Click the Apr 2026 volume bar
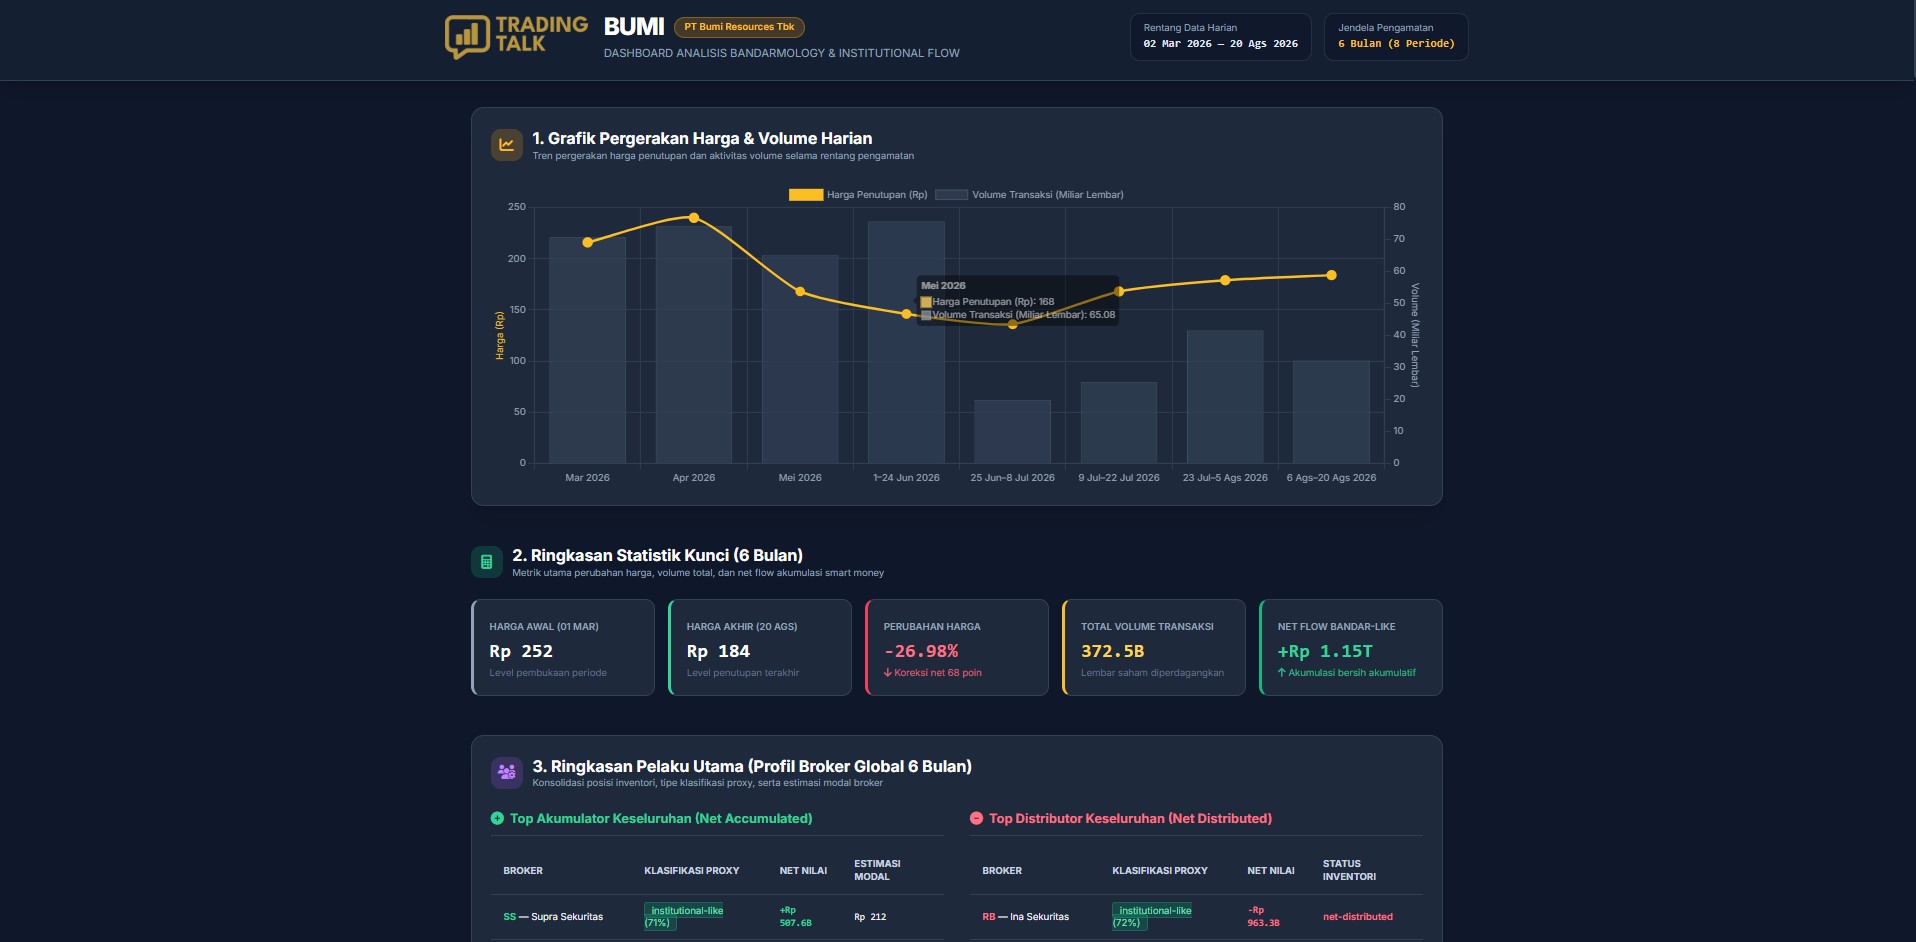The image size is (1916, 942). click(694, 344)
